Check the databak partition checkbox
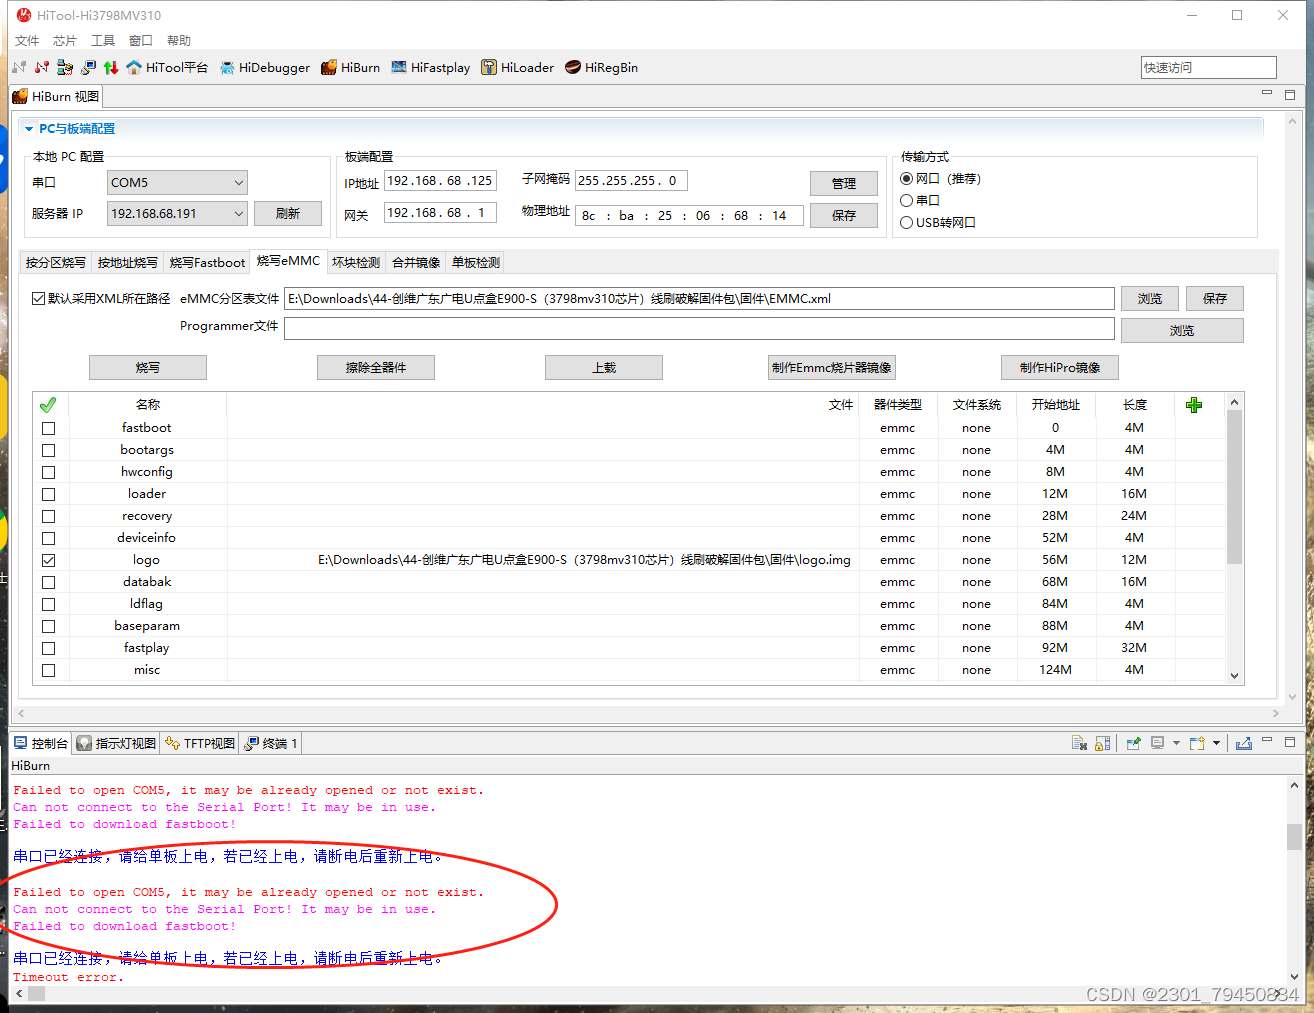 tap(48, 582)
